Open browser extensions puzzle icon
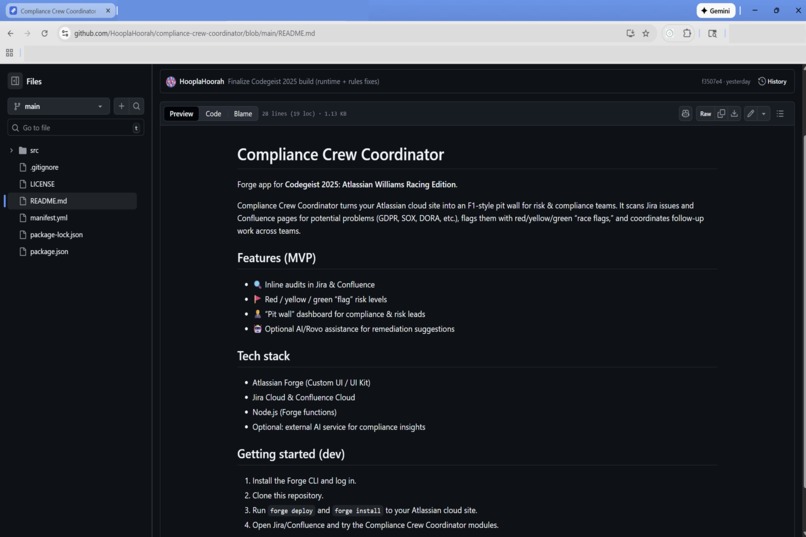Screen dimensions: 806x537 click(x=687, y=33)
